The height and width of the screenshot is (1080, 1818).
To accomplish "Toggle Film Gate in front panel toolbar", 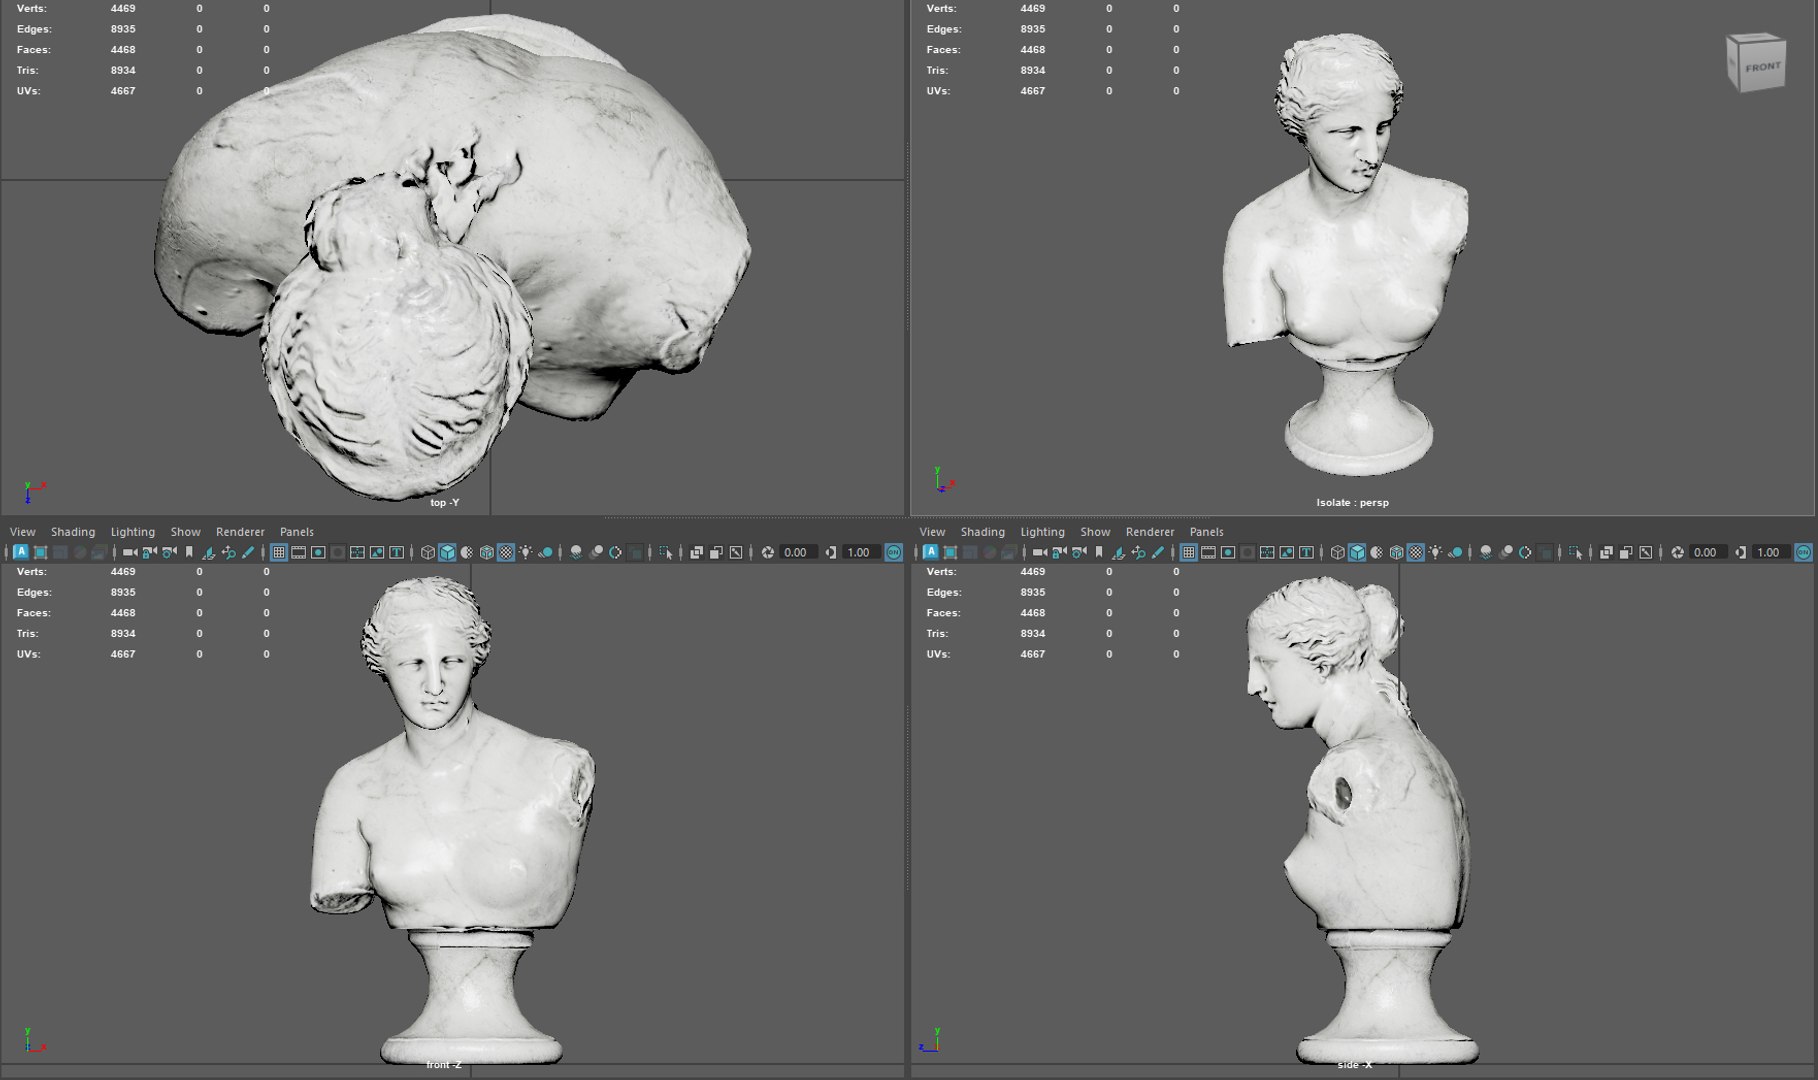I will [x=298, y=552].
